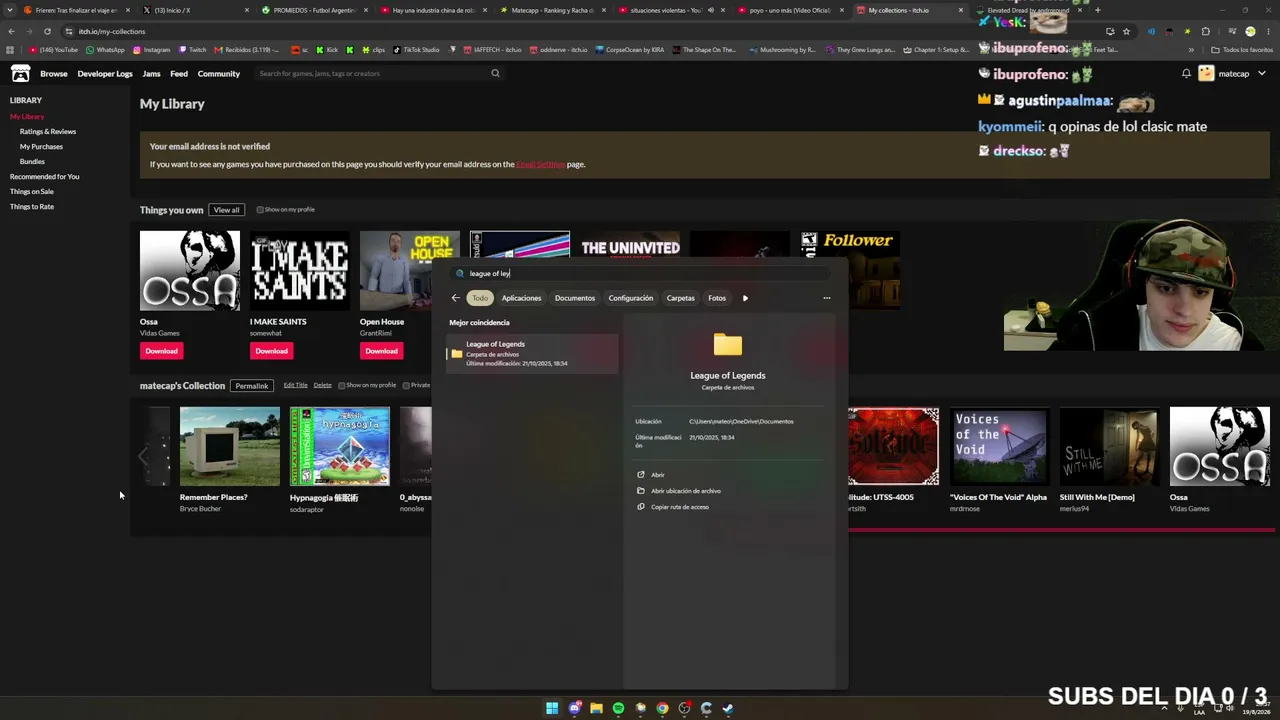Click Edit Title link for collection
This screenshot has width=1280, height=720.
pyautogui.click(x=295, y=385)
